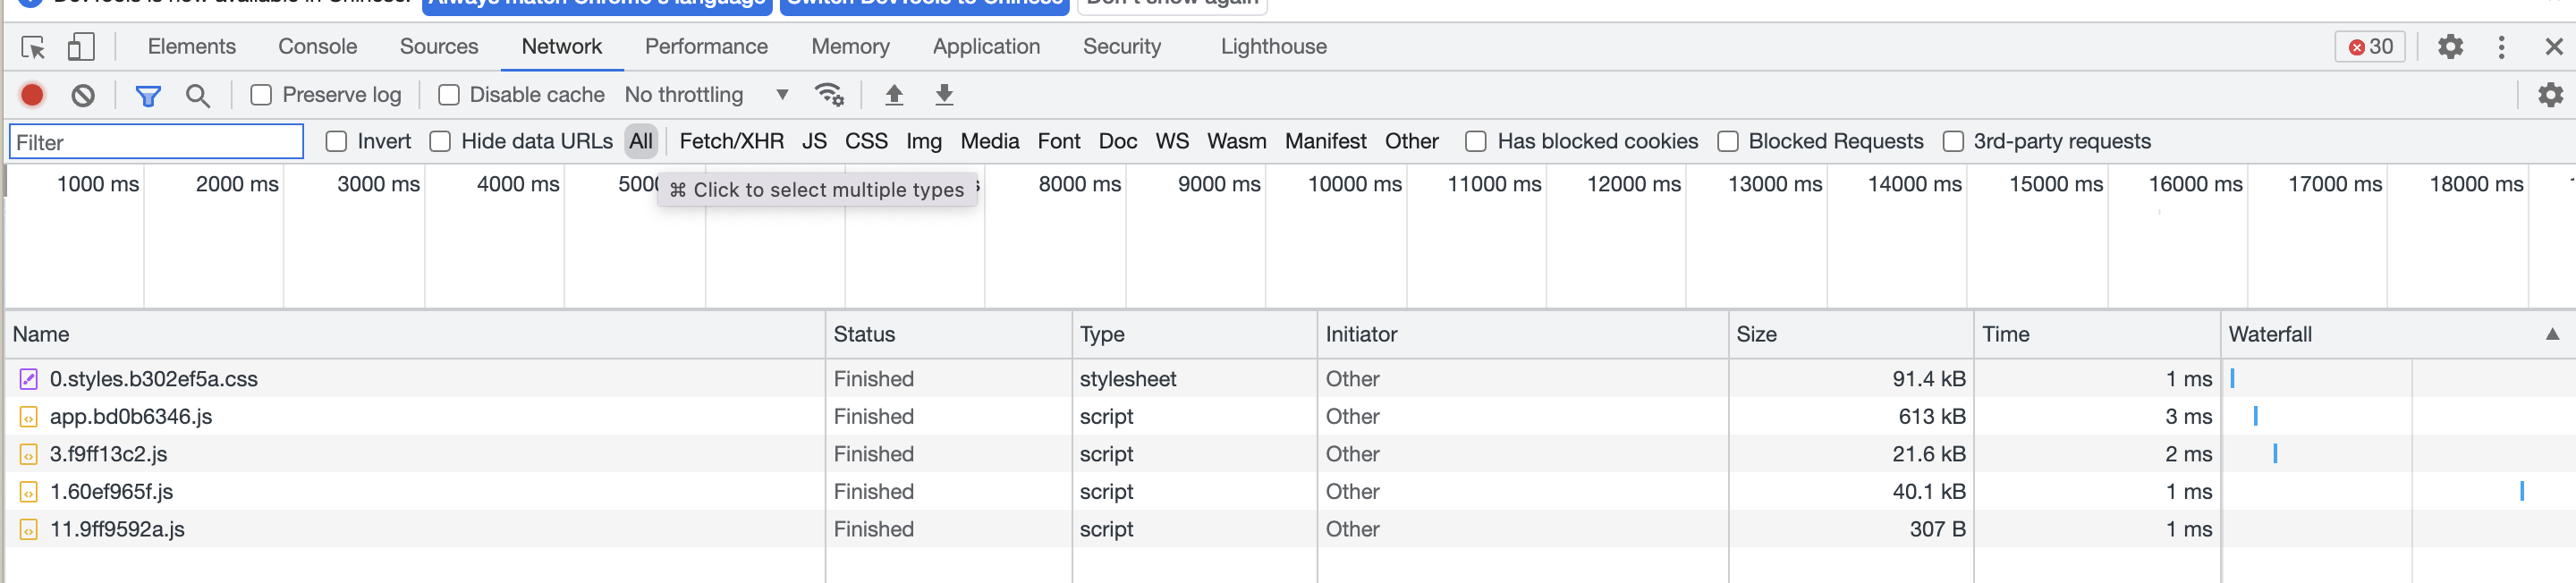This screenshot has height=583, width=2576.
Task: Open the Lighthouse tab
Action: [x=1273, y=47]
